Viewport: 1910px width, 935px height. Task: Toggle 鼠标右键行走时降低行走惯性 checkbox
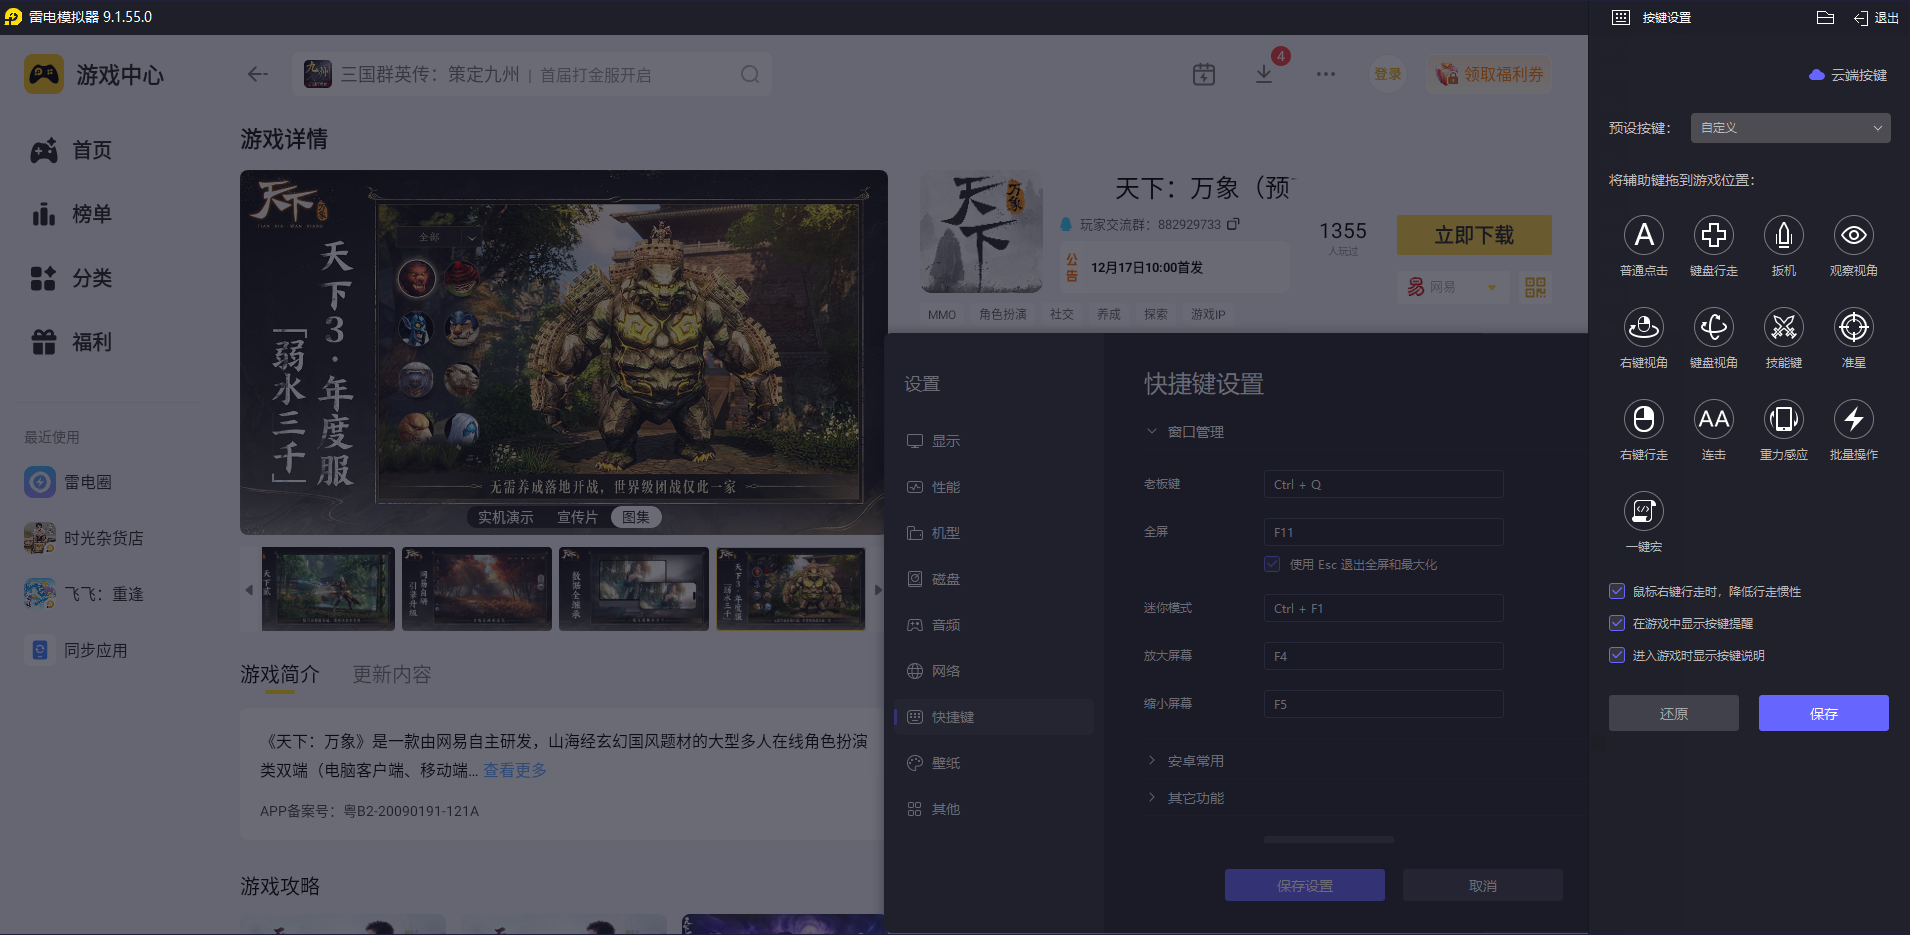click(x=1617, y=591)
